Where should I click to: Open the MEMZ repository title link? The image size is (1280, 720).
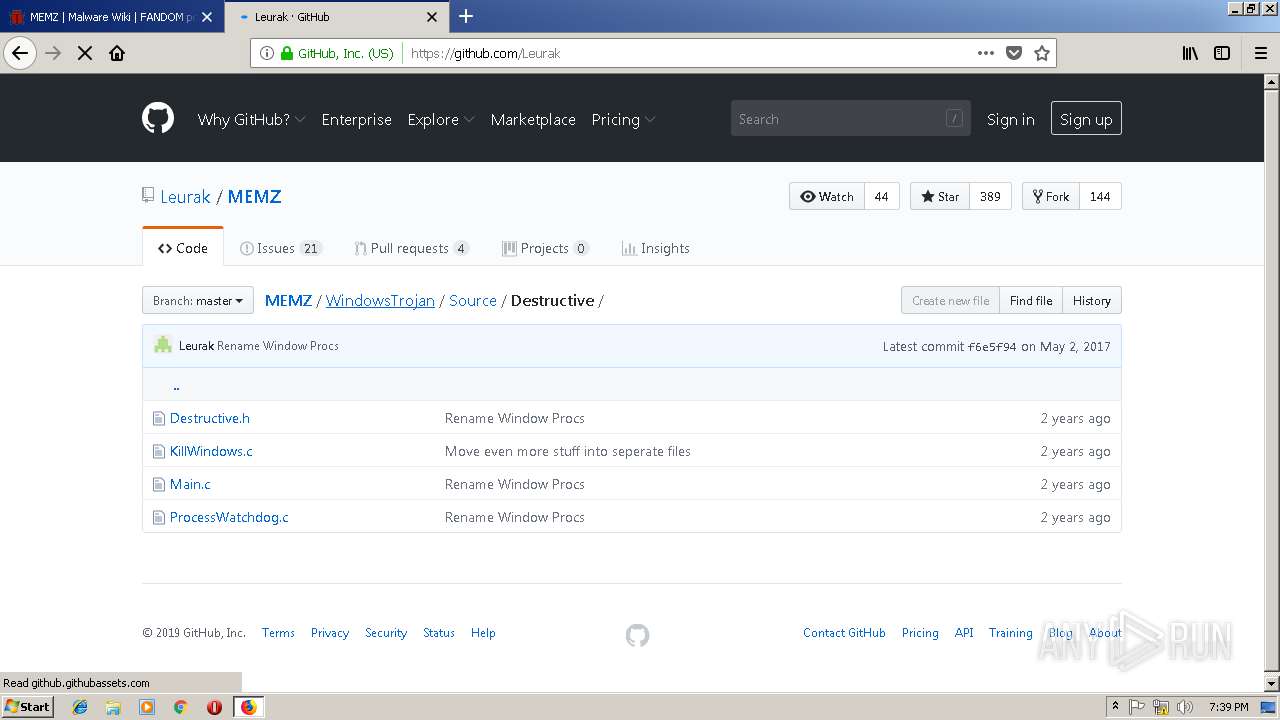(x=255, y=197)
